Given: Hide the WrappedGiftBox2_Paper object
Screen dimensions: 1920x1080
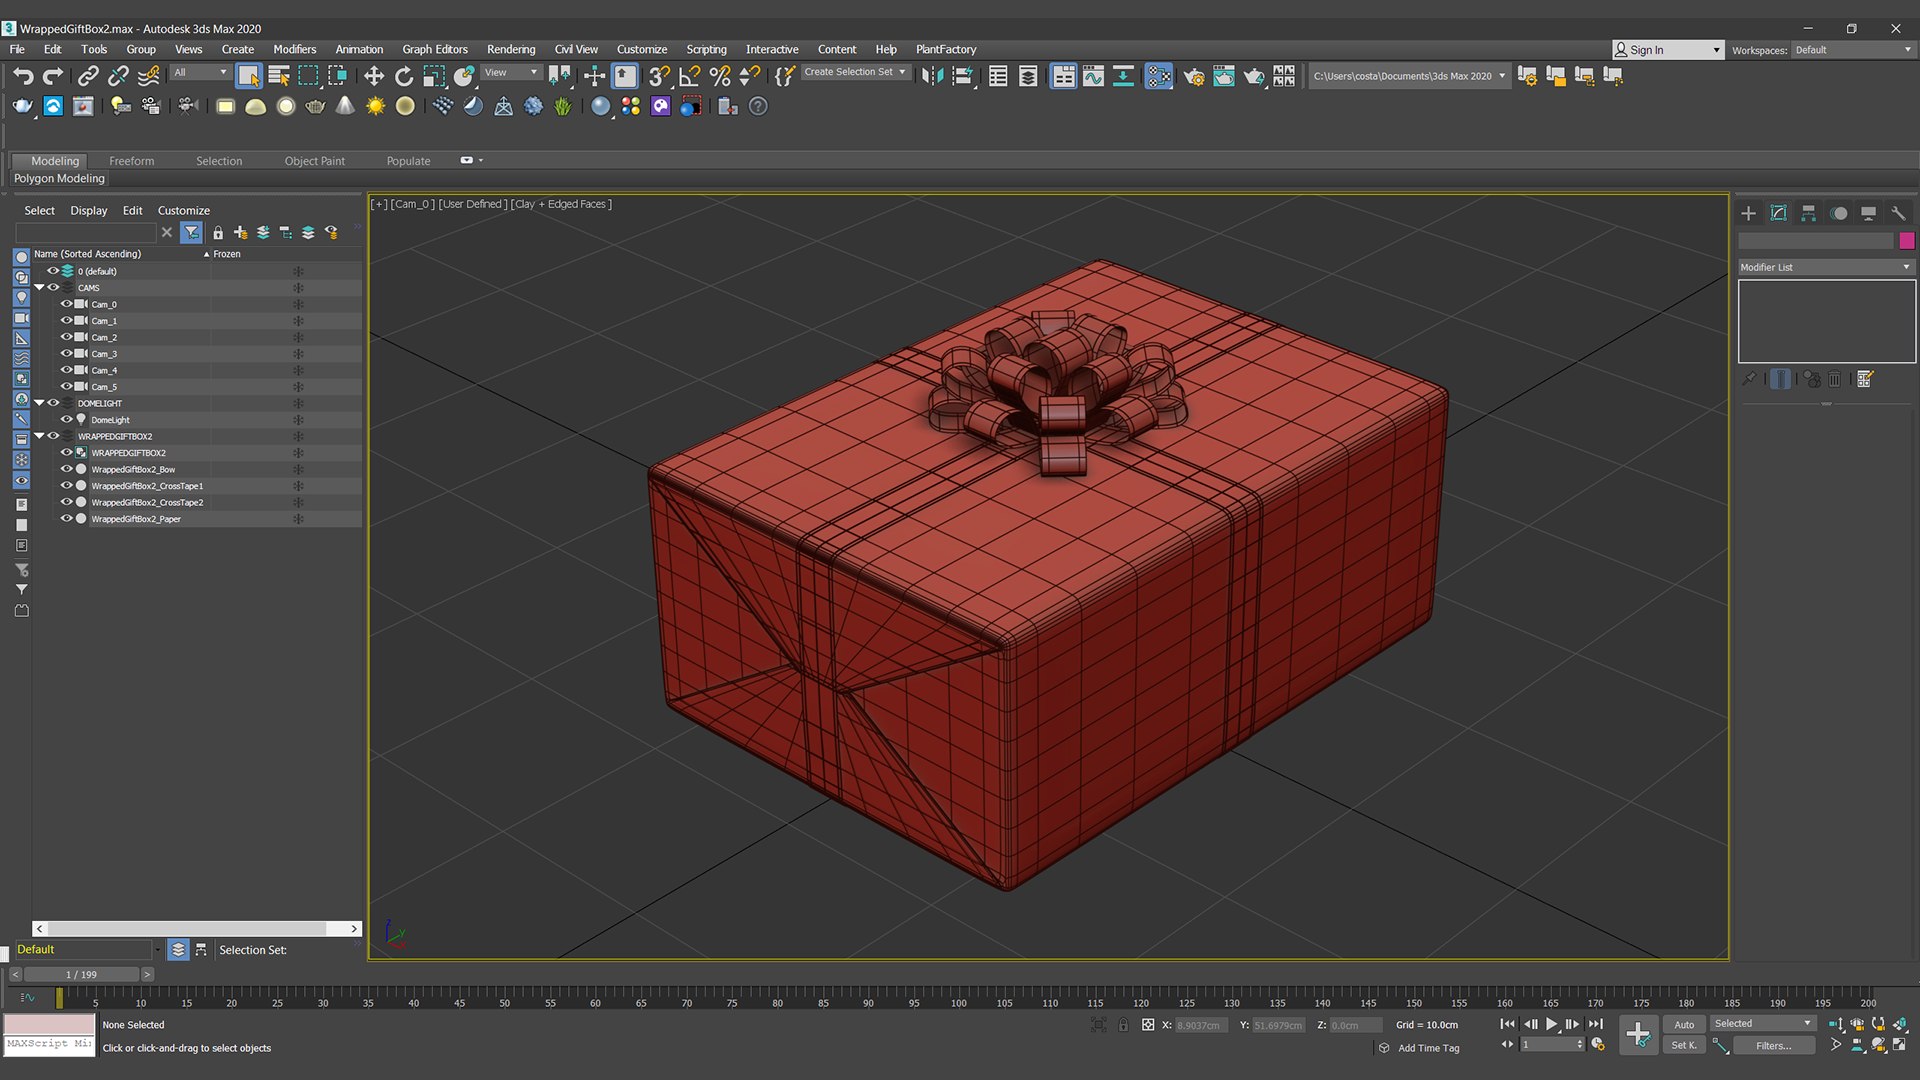Looking at the screenshot, I should coord(67,518).
